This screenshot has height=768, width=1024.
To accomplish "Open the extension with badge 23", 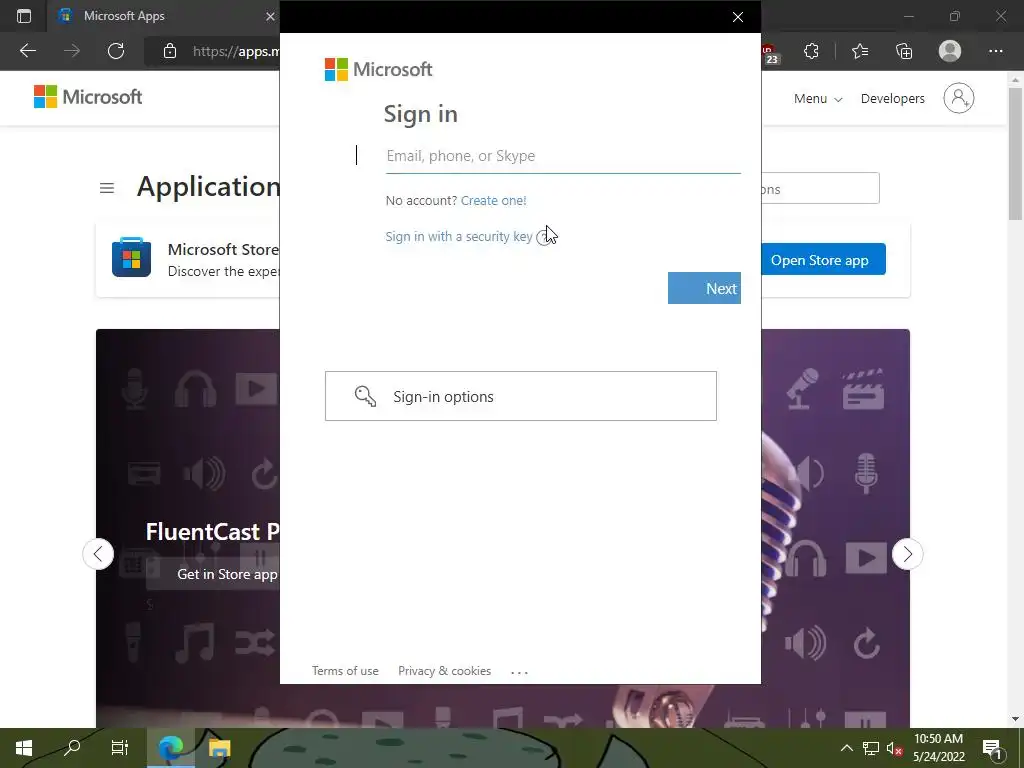I will [769, 54].
